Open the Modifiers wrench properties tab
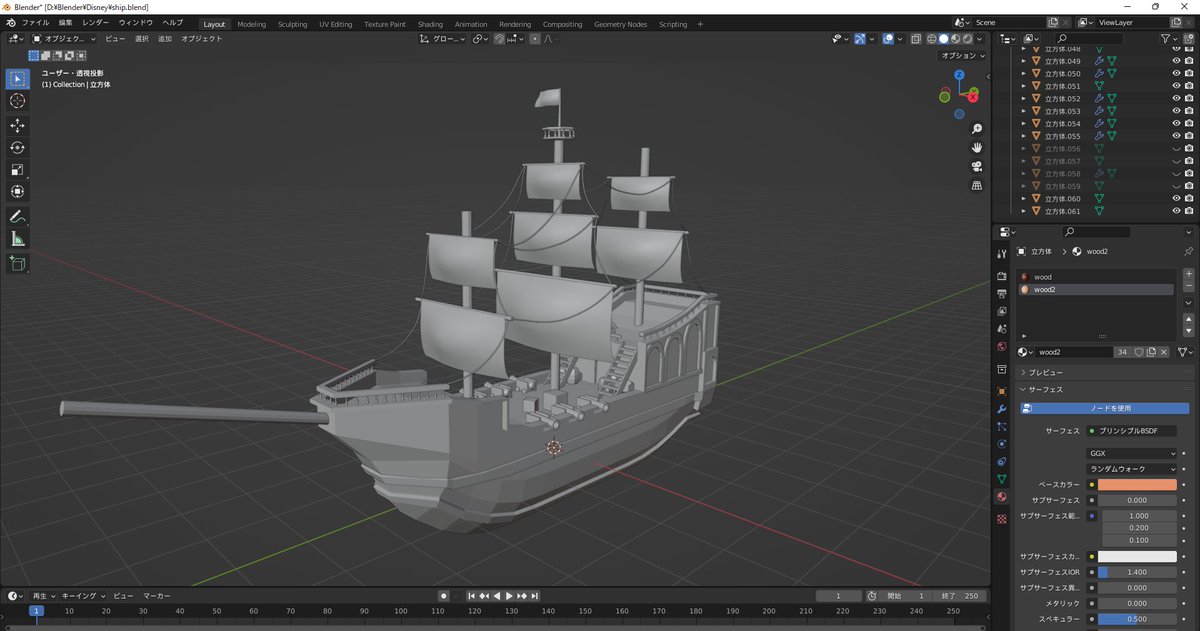 [x=1001, y=409]
